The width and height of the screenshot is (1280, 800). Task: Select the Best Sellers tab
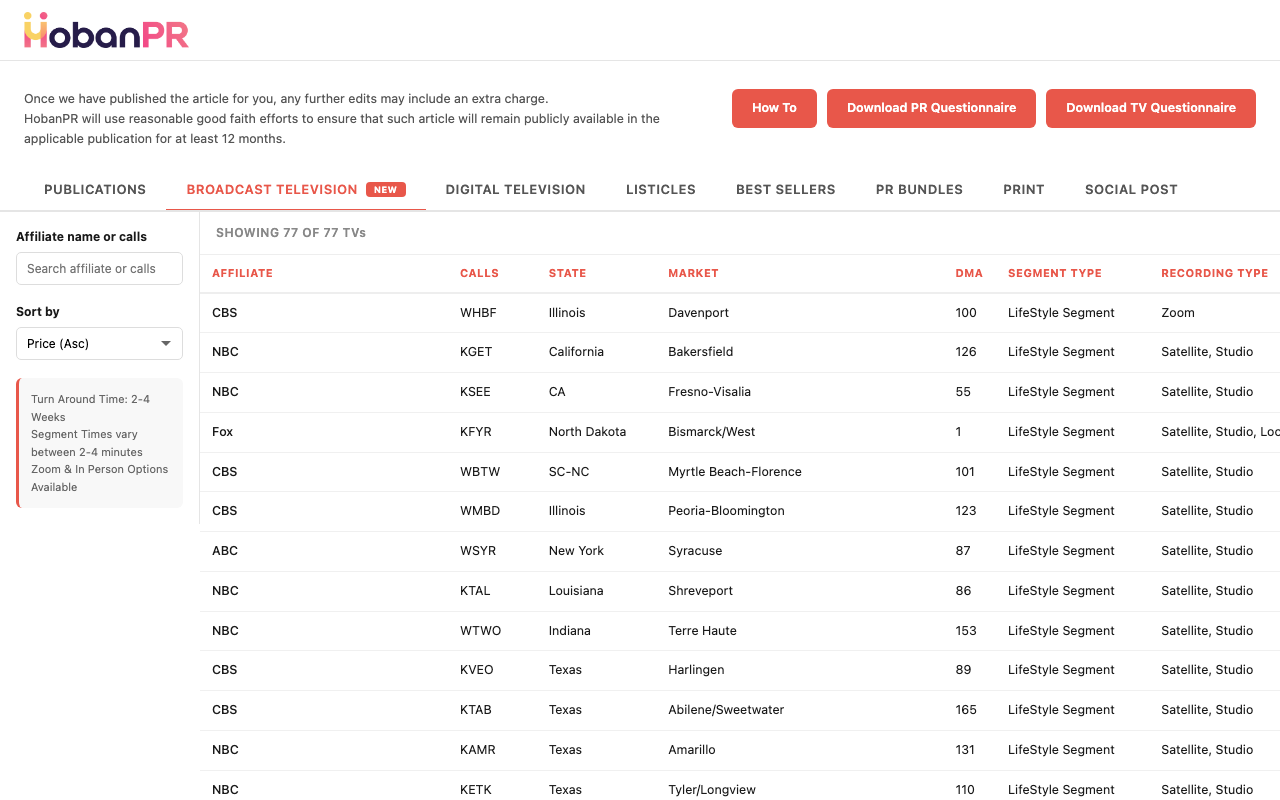click(x=785, y=189)
